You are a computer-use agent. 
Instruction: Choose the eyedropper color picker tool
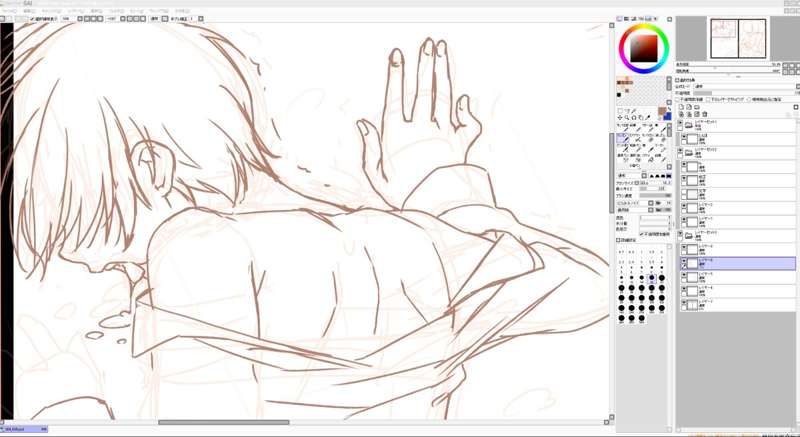click(x=648, y=117)
